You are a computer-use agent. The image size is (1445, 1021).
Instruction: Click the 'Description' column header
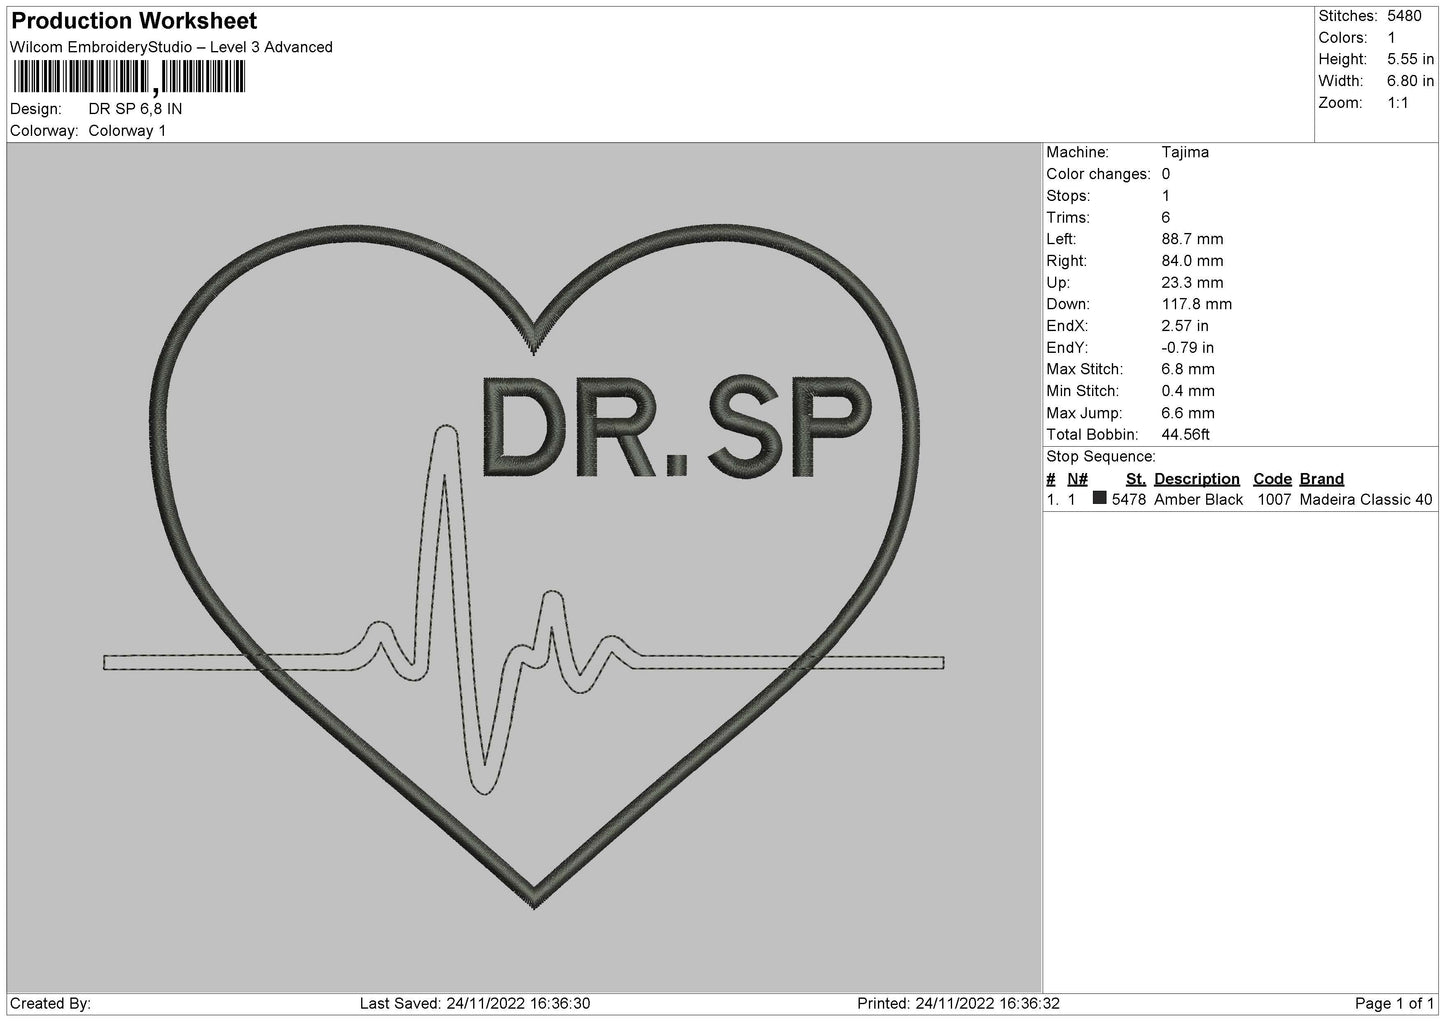pyautogui.click(x=1197, y=479)
